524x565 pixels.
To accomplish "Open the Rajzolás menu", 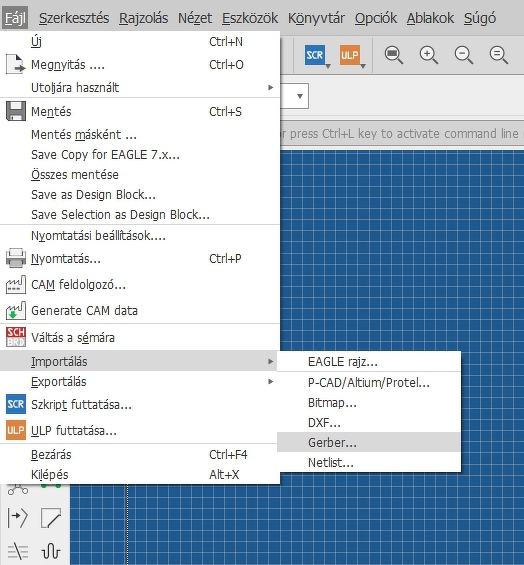I will 143,18.
